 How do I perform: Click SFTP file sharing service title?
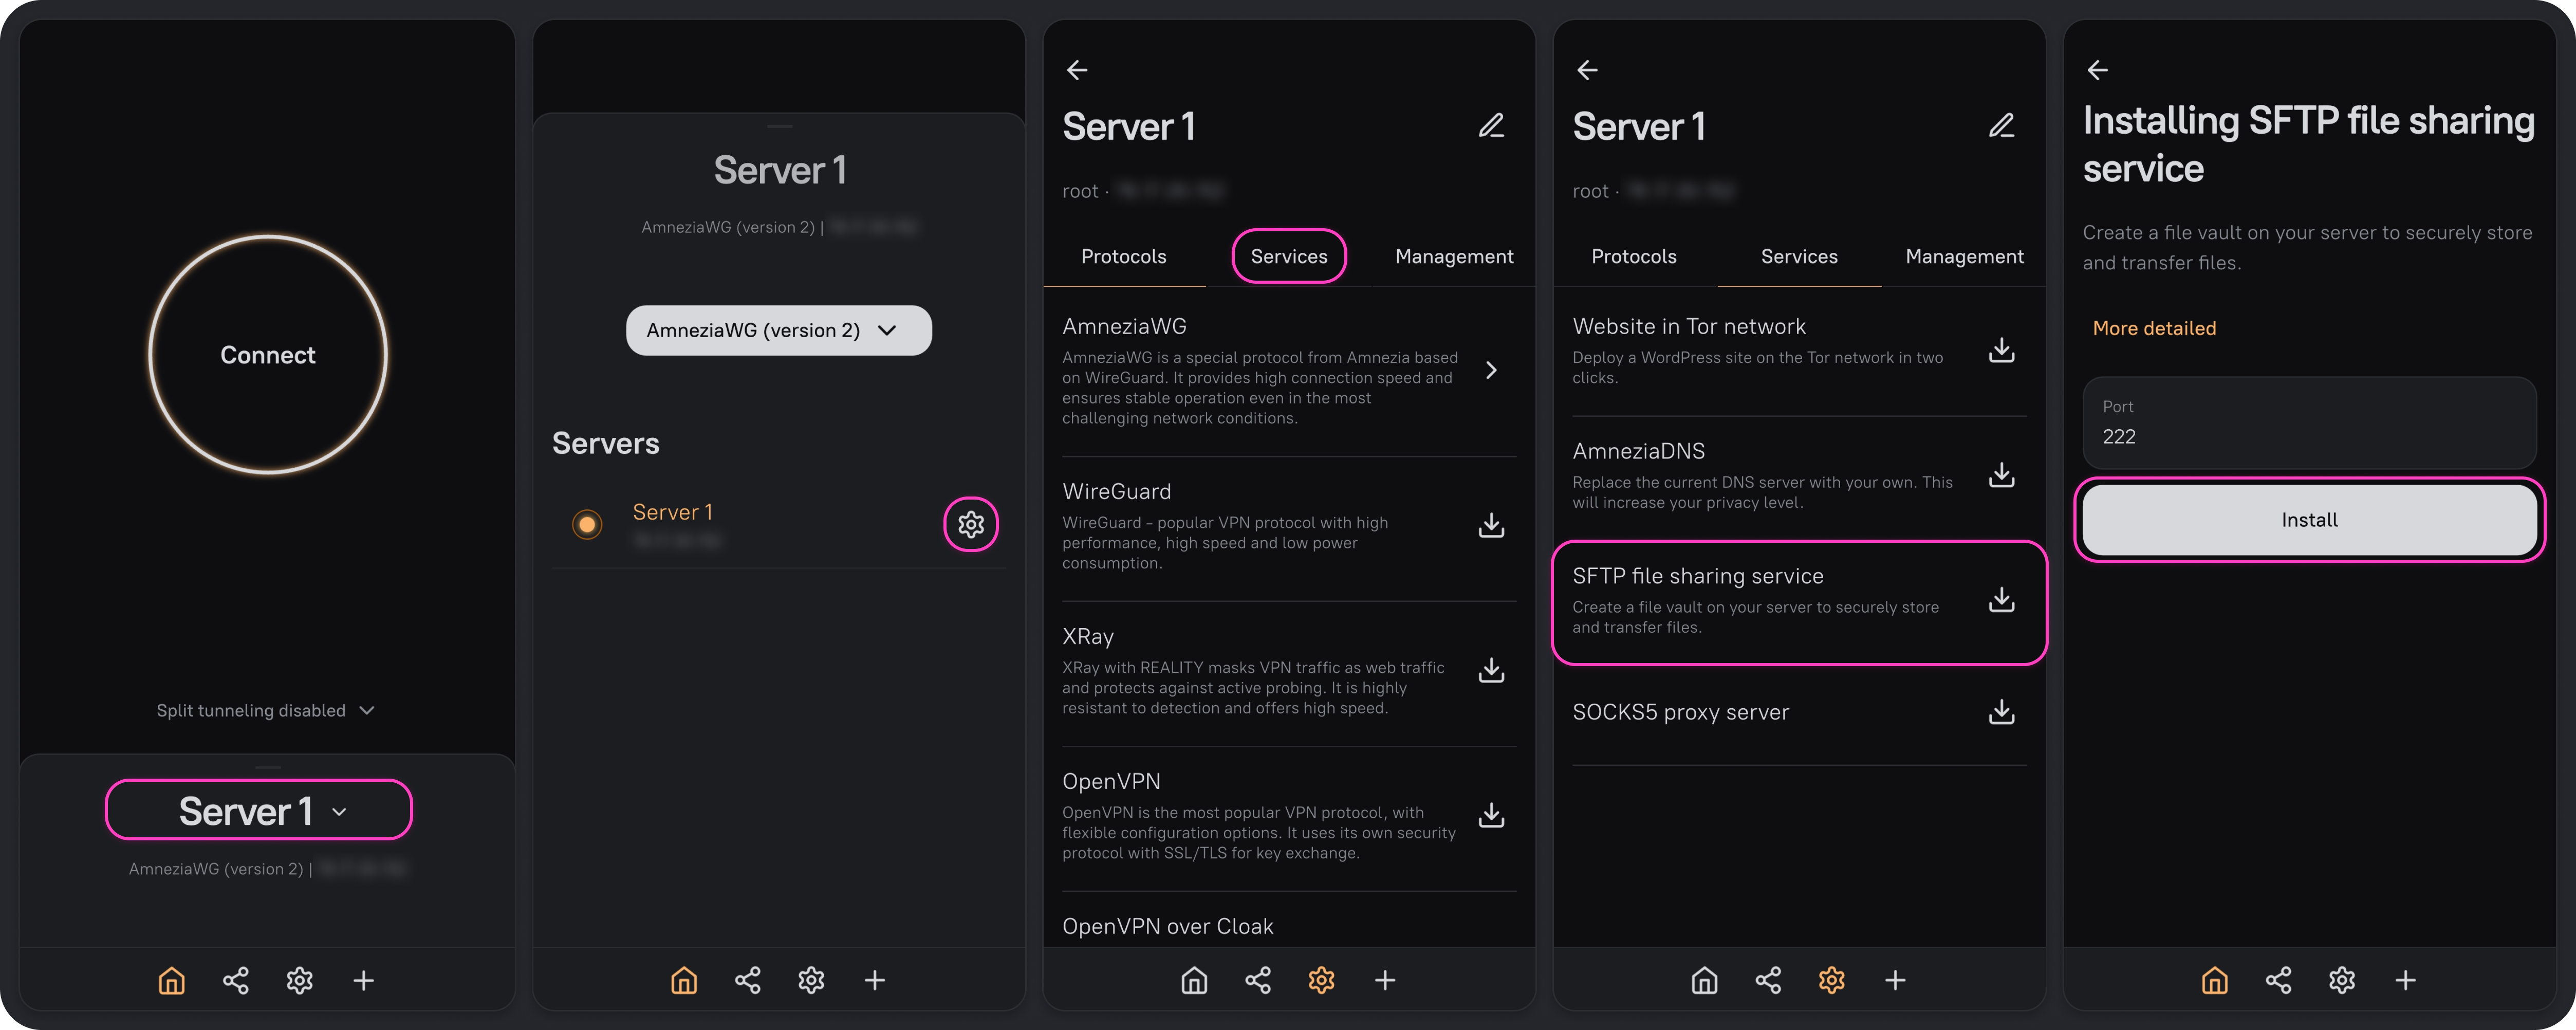point(1698,576)
